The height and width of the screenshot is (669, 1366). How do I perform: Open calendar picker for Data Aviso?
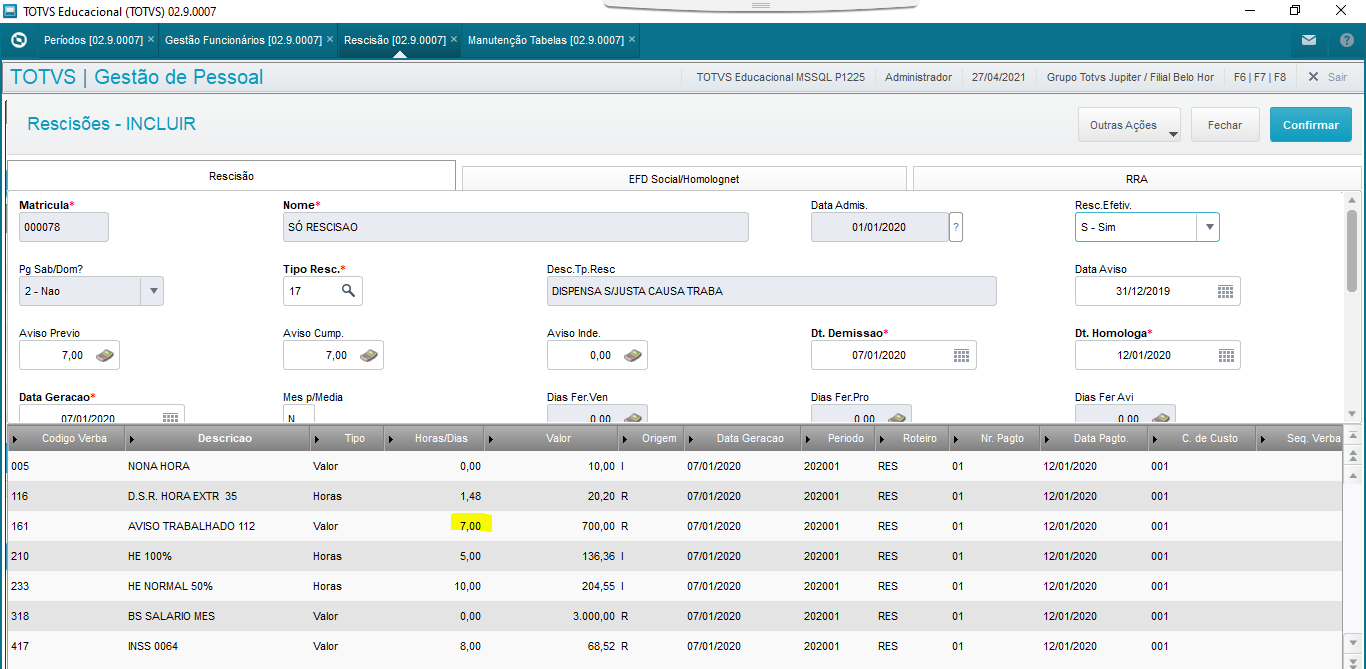pyautogui.click(x=1225, y=291)
